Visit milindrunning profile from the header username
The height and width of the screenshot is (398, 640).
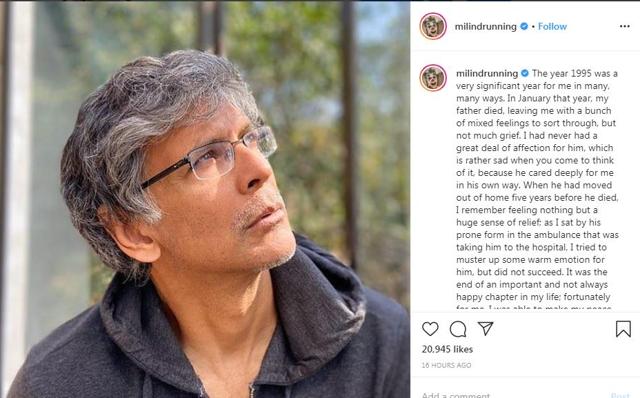tap(485, 27)
